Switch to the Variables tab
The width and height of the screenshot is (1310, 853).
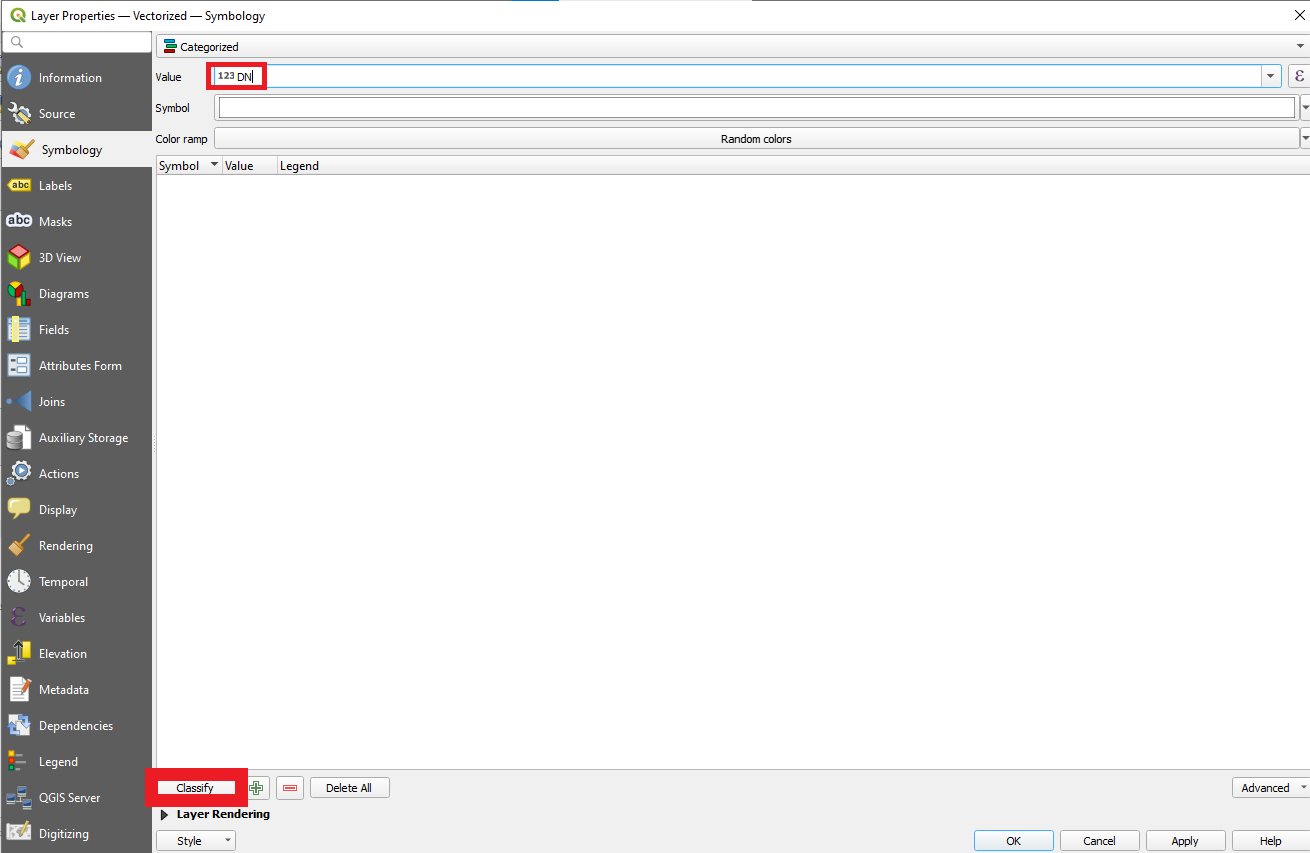[x=76, y=617]
